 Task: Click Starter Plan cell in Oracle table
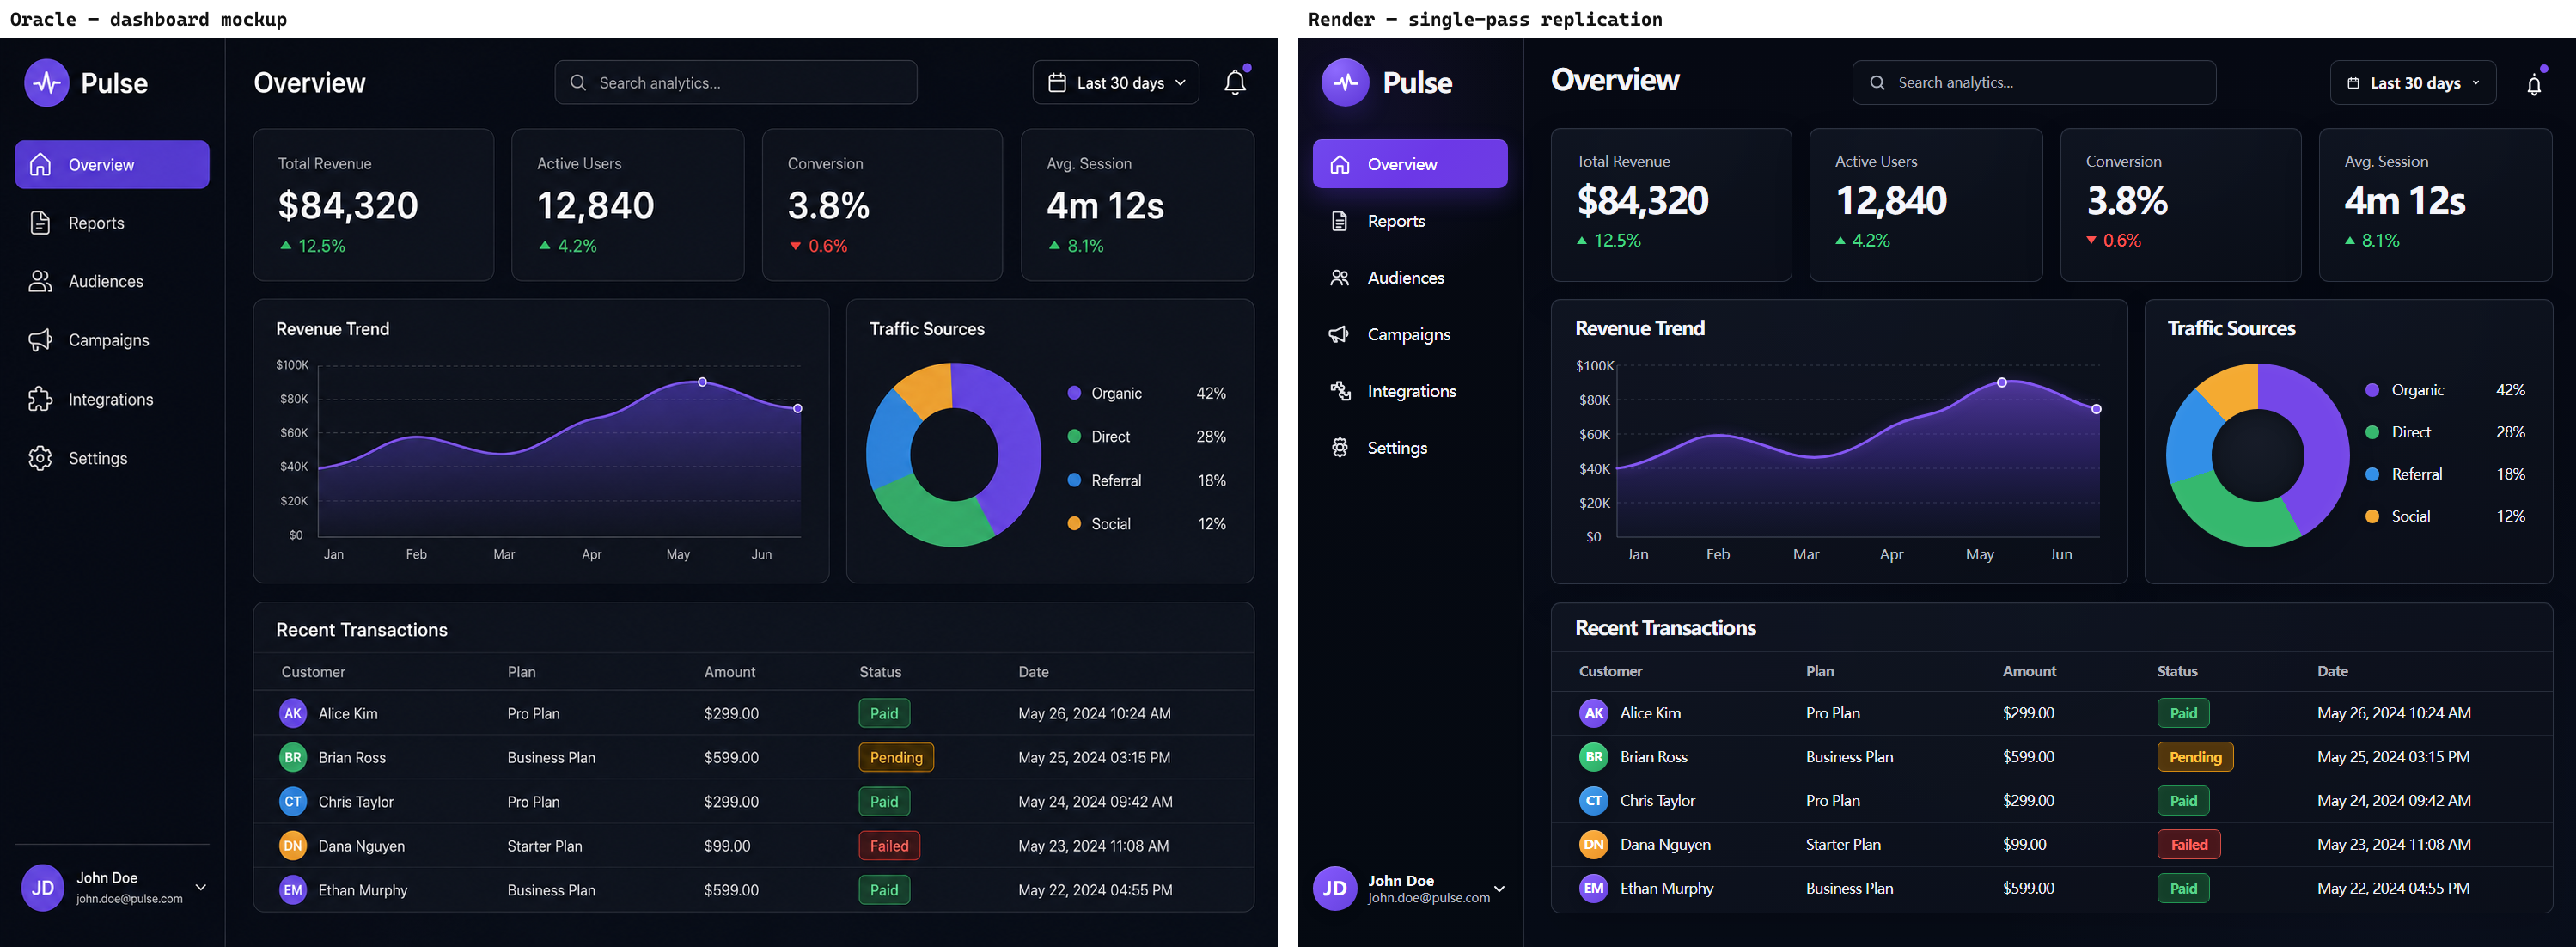click(x=544, y=846)
